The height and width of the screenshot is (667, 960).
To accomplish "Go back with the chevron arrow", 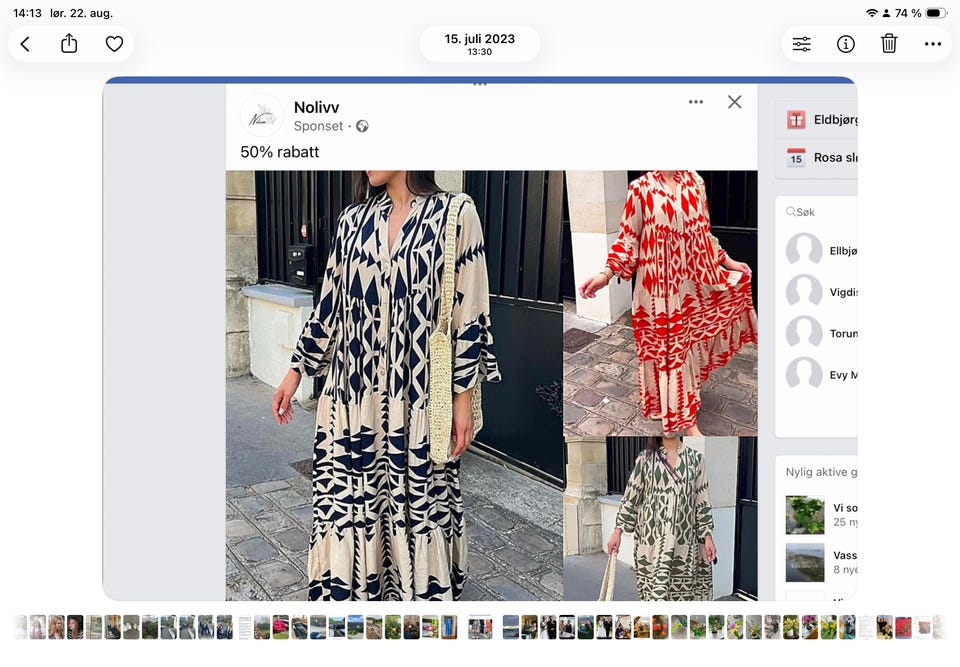I will tap(25, 44).
